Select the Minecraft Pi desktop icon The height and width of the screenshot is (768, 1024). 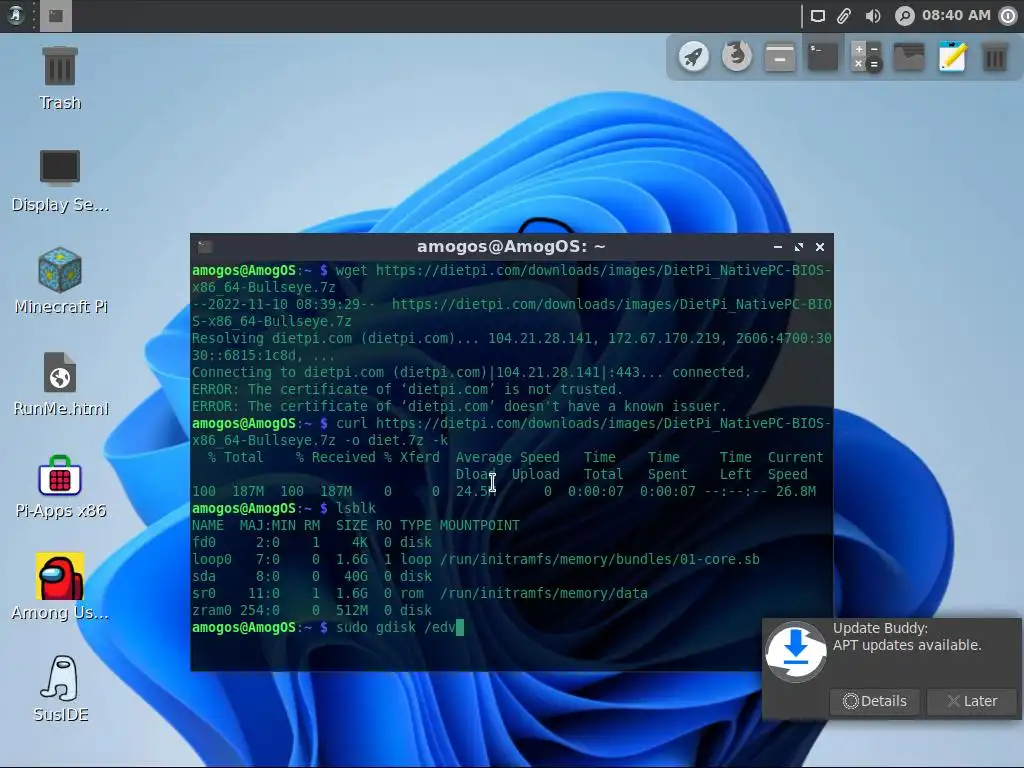(60, 281)
